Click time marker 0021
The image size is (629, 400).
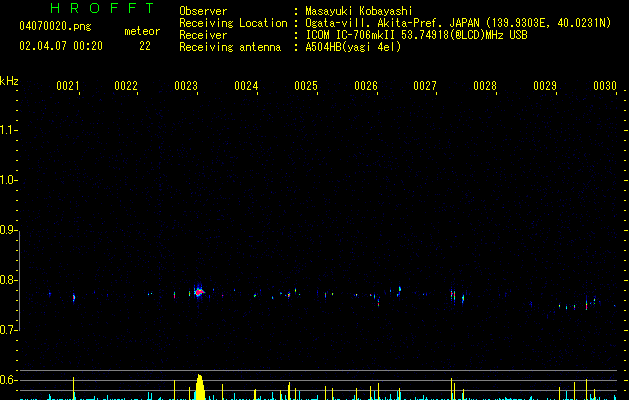point(67,86)
